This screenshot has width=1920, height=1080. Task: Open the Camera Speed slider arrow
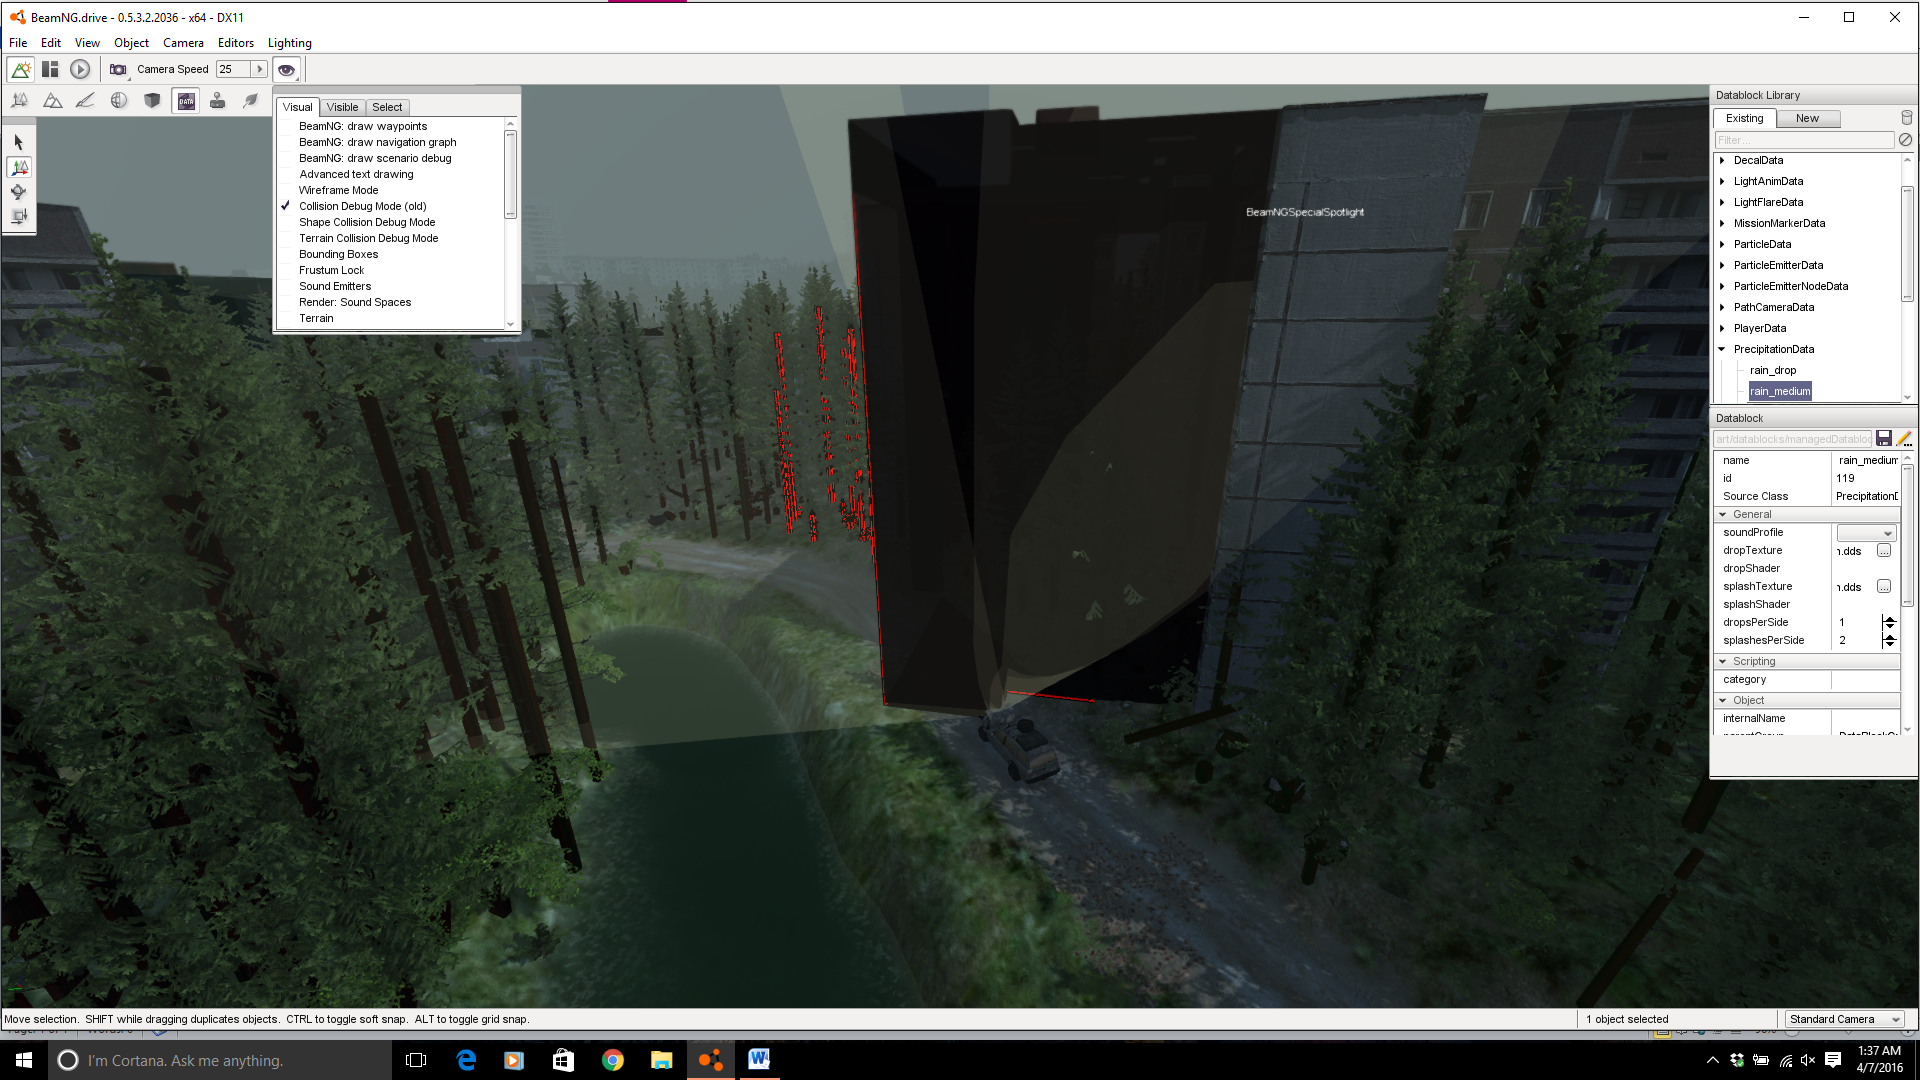coord(260,69)
